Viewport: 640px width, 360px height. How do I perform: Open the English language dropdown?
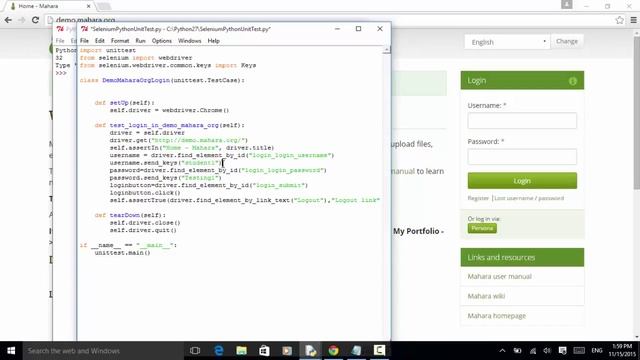point(507,42)
